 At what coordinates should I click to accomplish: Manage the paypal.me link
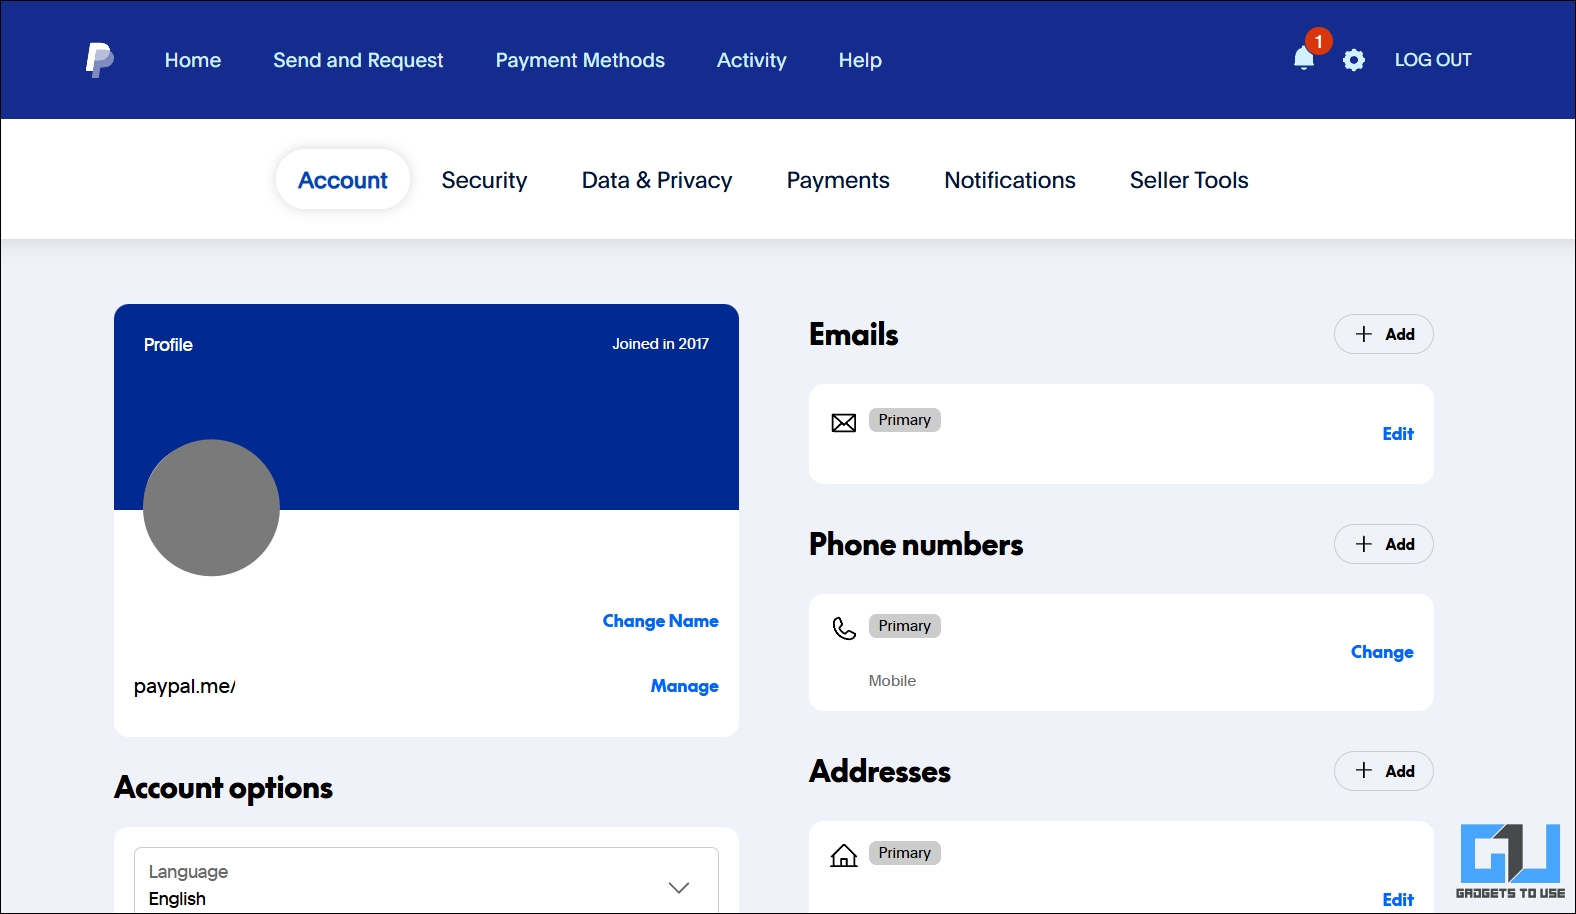[x=684, y=686]
